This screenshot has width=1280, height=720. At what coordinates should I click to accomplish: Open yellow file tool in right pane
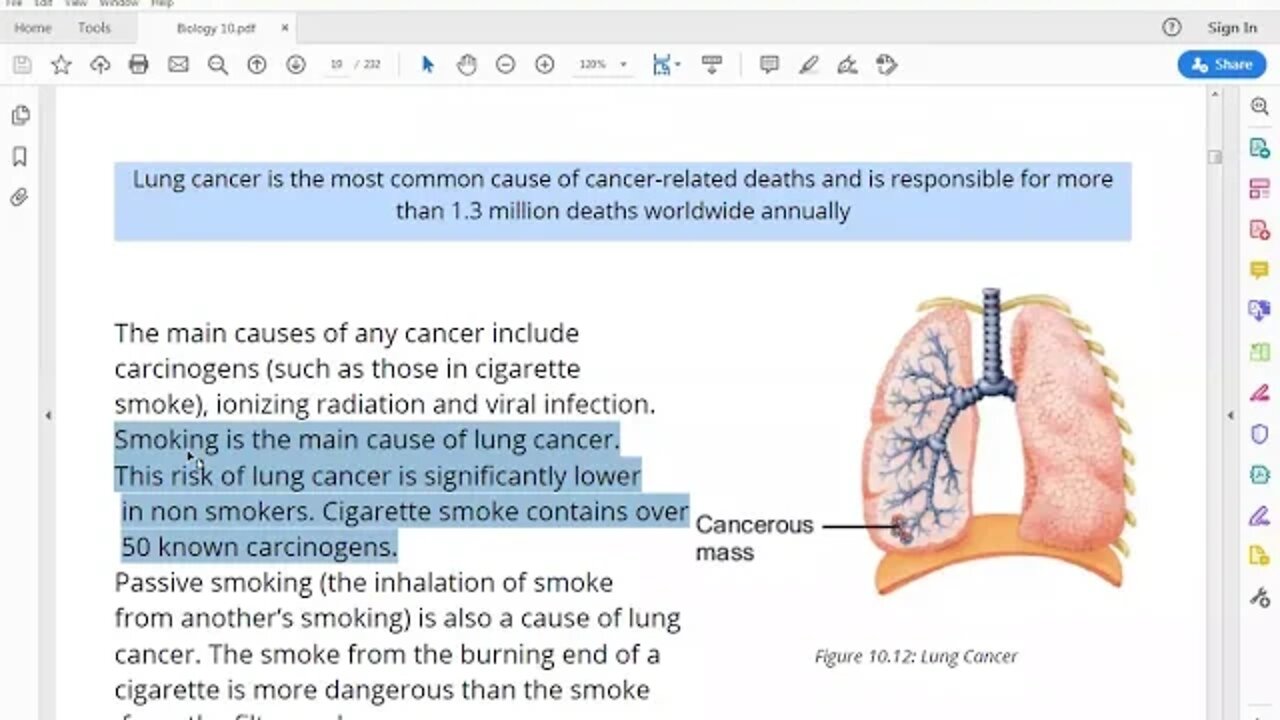pos(1260,557)
